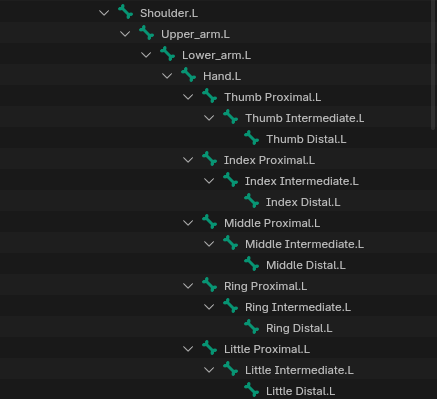This screenshot has height=399, width=437.
Task: Click the Hand.L bone icon
Action: (x=188, y=75)
